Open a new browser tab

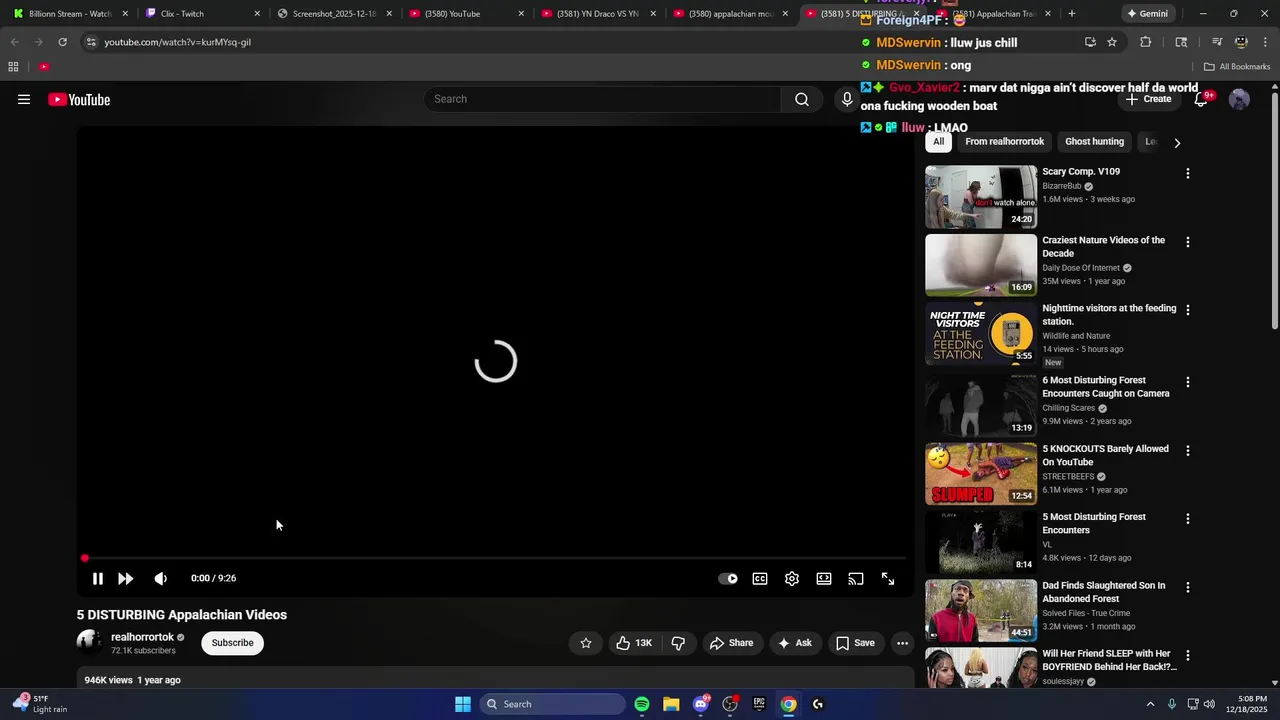(1072, 14)
